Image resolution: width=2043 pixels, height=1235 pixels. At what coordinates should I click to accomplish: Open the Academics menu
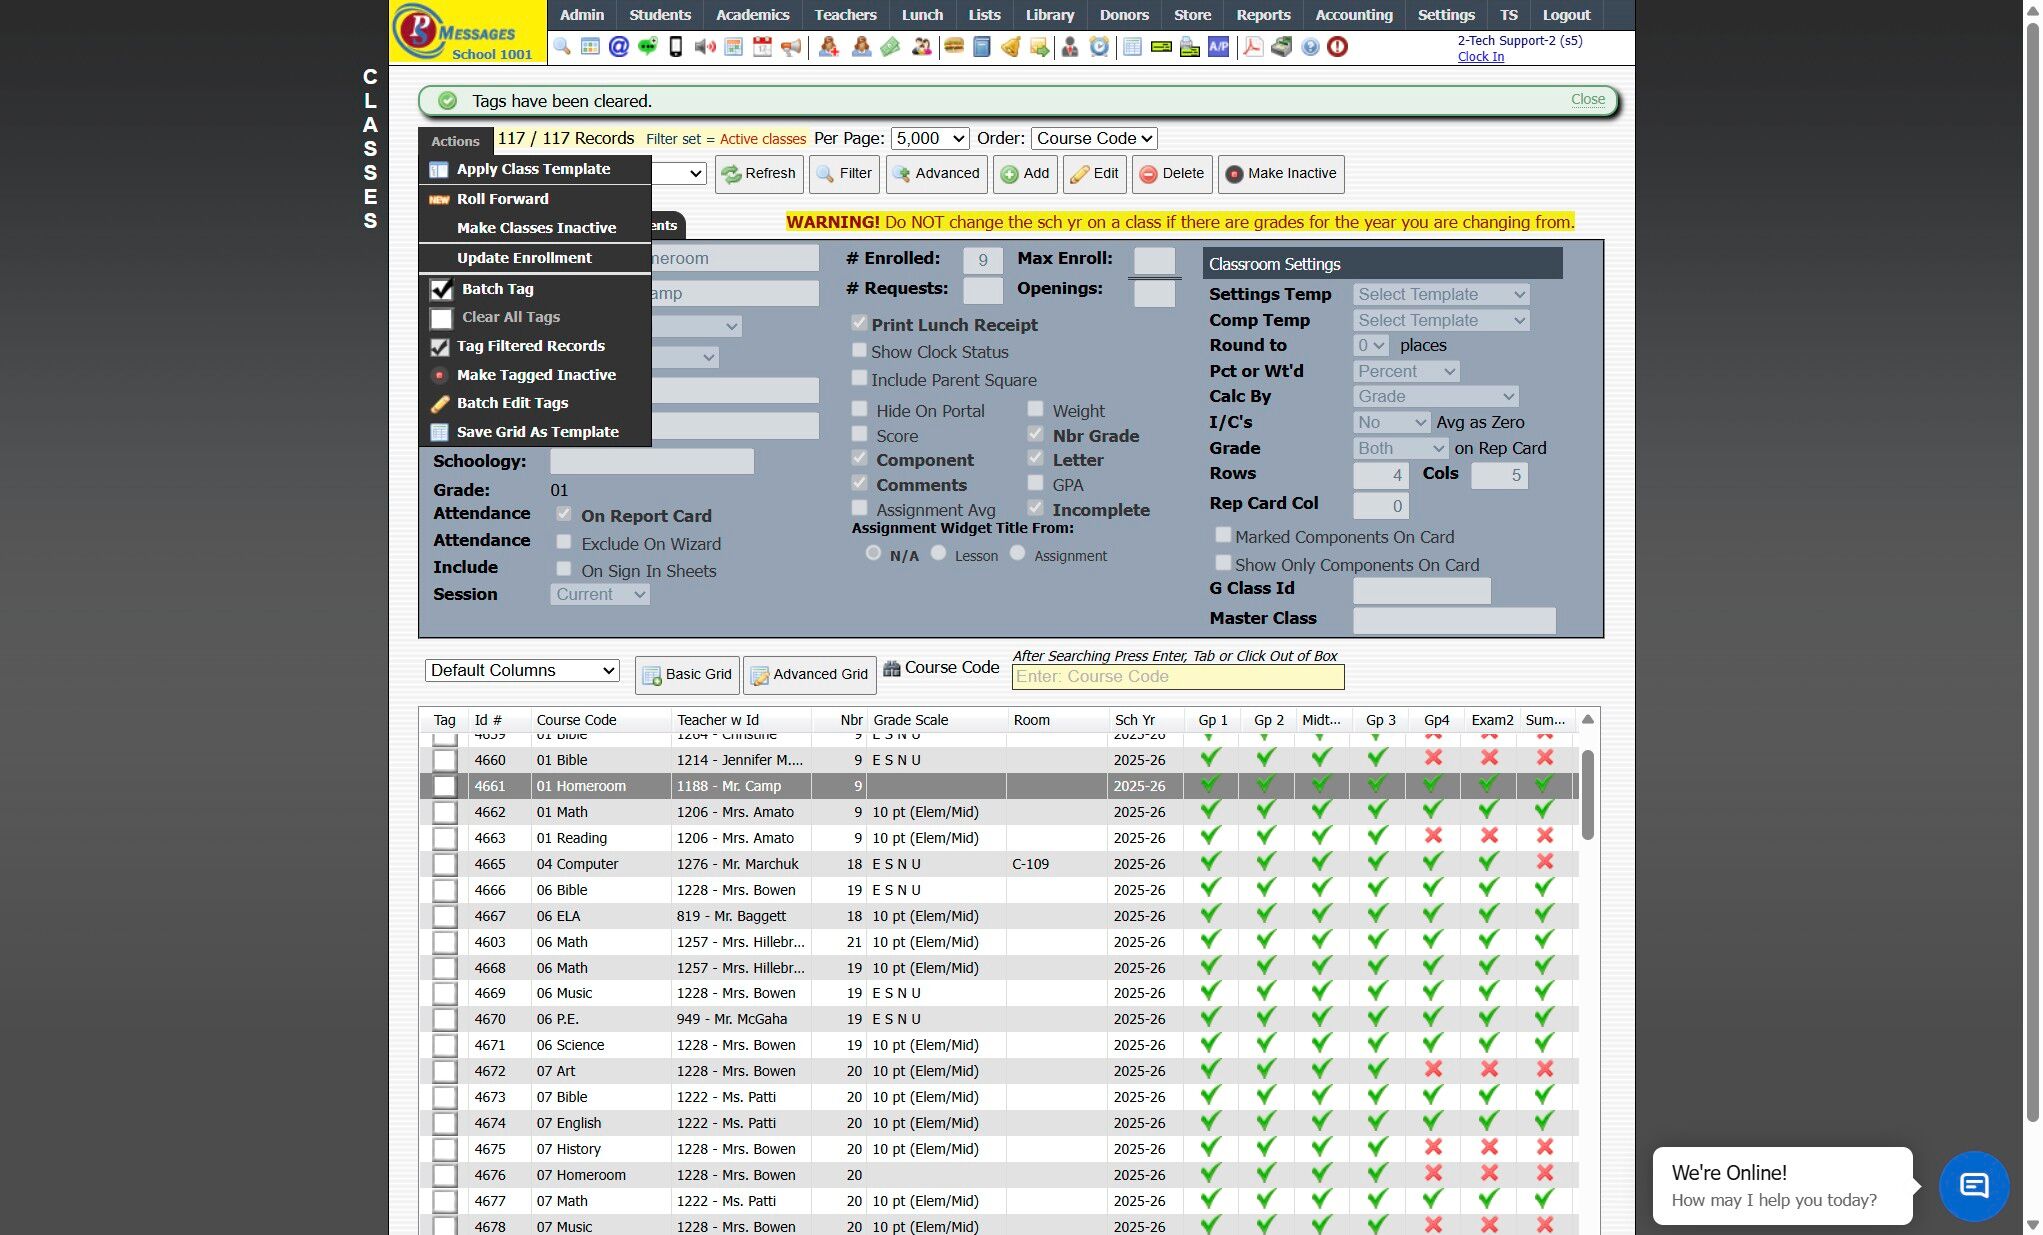tap(752, 15)
